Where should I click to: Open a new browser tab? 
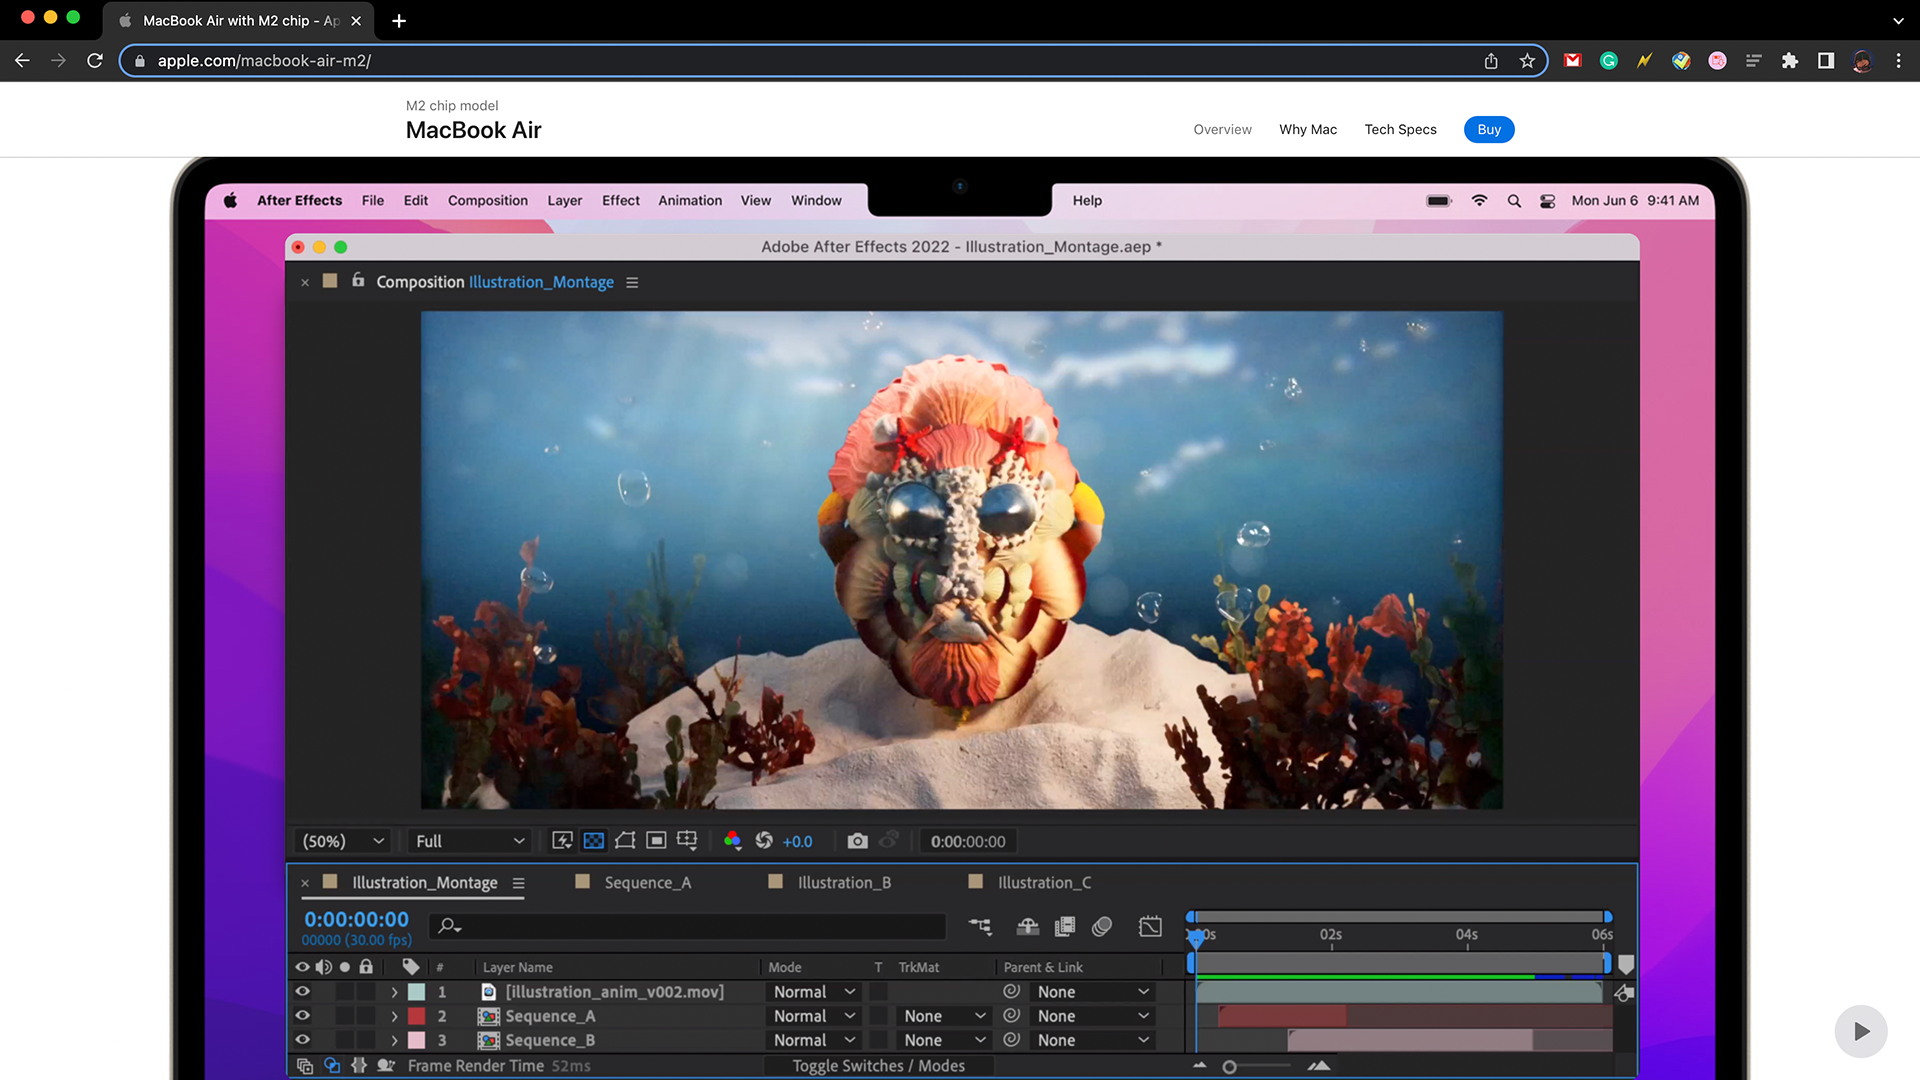(x=399, y=21)
